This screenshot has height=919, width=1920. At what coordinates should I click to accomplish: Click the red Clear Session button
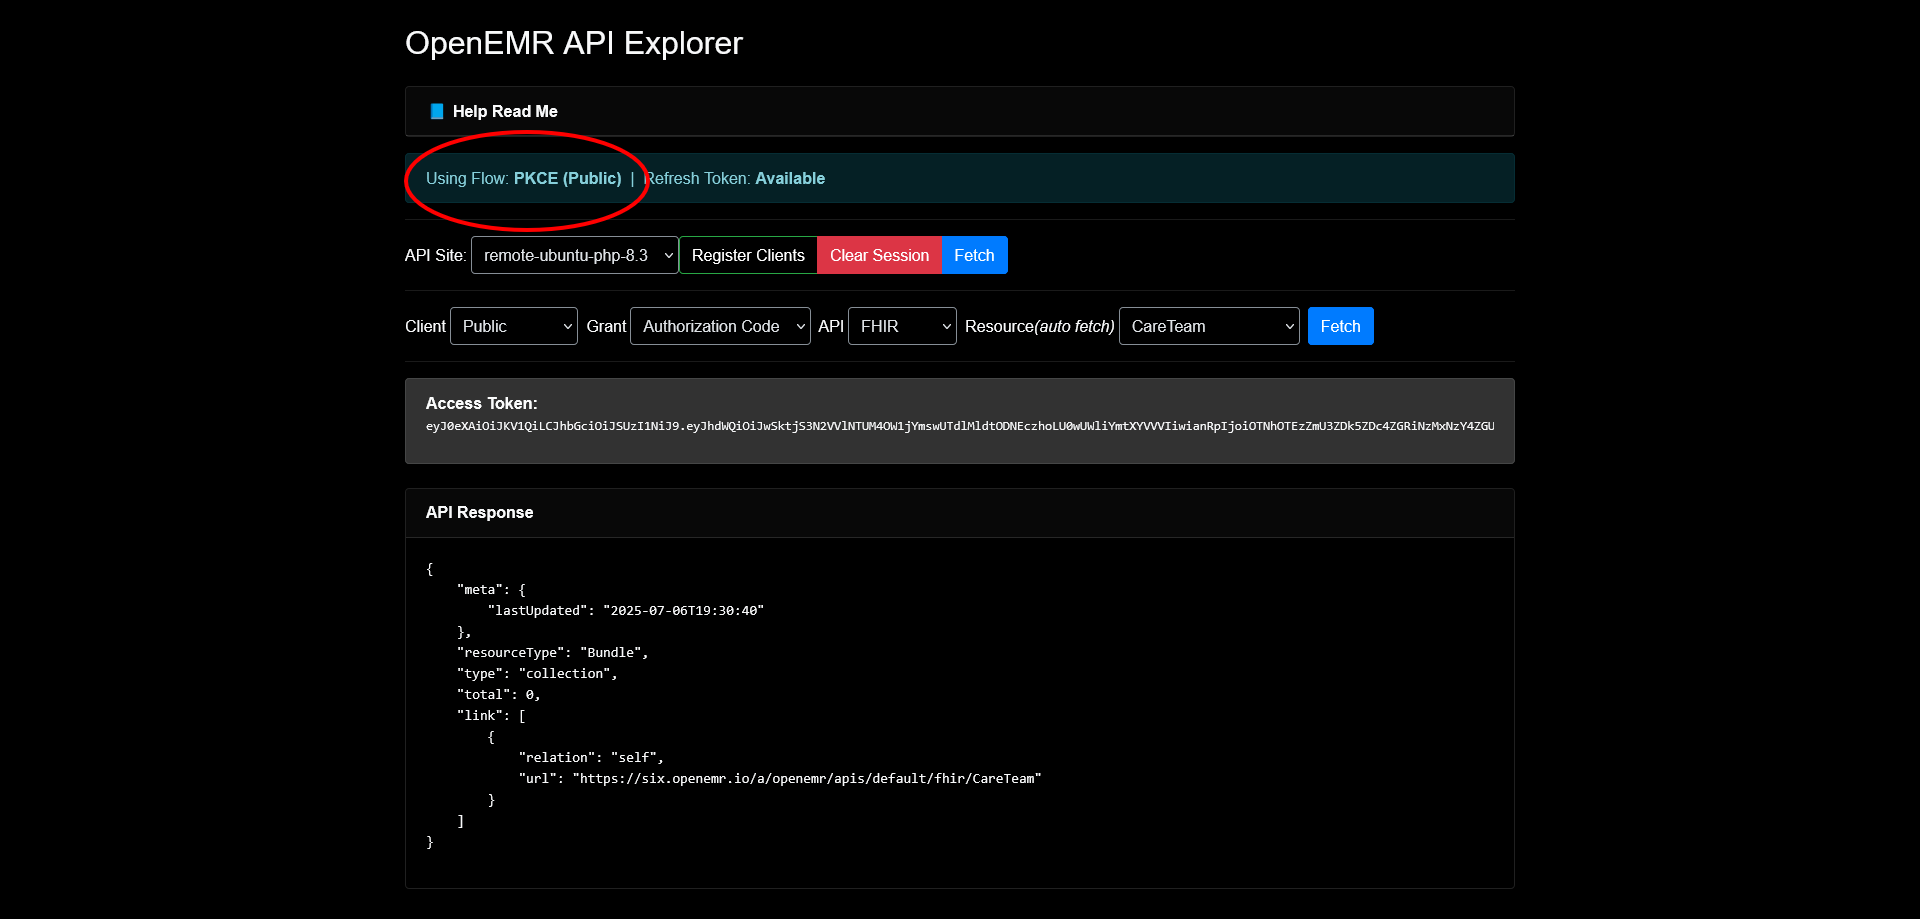[x=879, y=255]
